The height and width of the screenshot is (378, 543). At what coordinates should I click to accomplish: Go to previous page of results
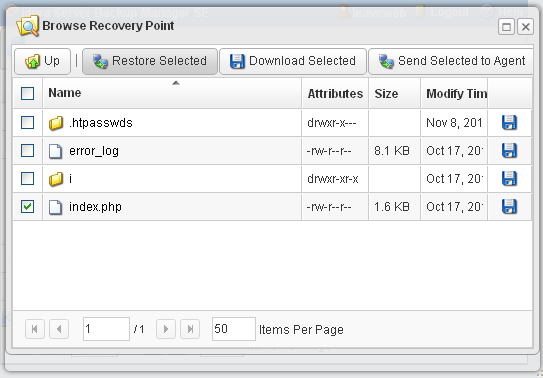pyautogui.click(x=59, y=329)
